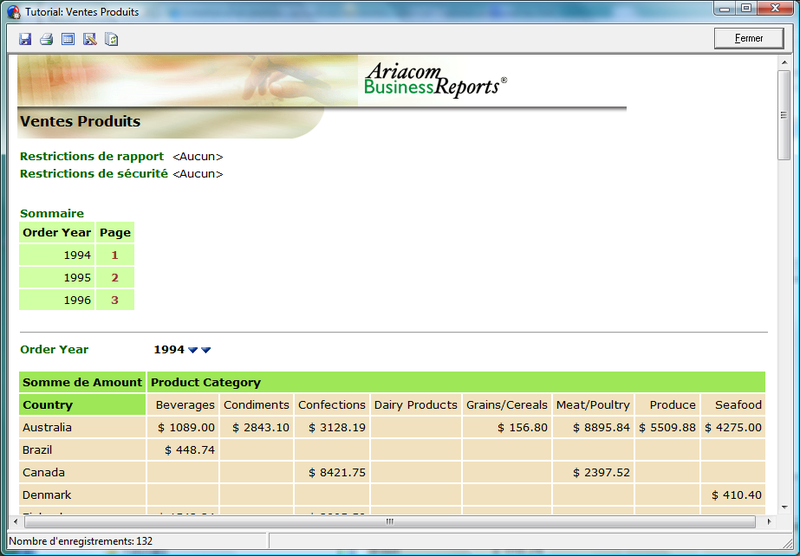Click the edit report icon with pencil
Viewport: 800px width, 556px height.
point(90,39)
